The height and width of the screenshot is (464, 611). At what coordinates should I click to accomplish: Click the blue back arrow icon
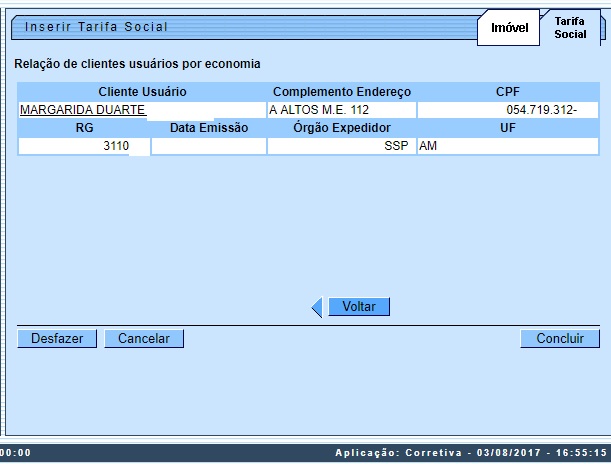tap(317, 308)
